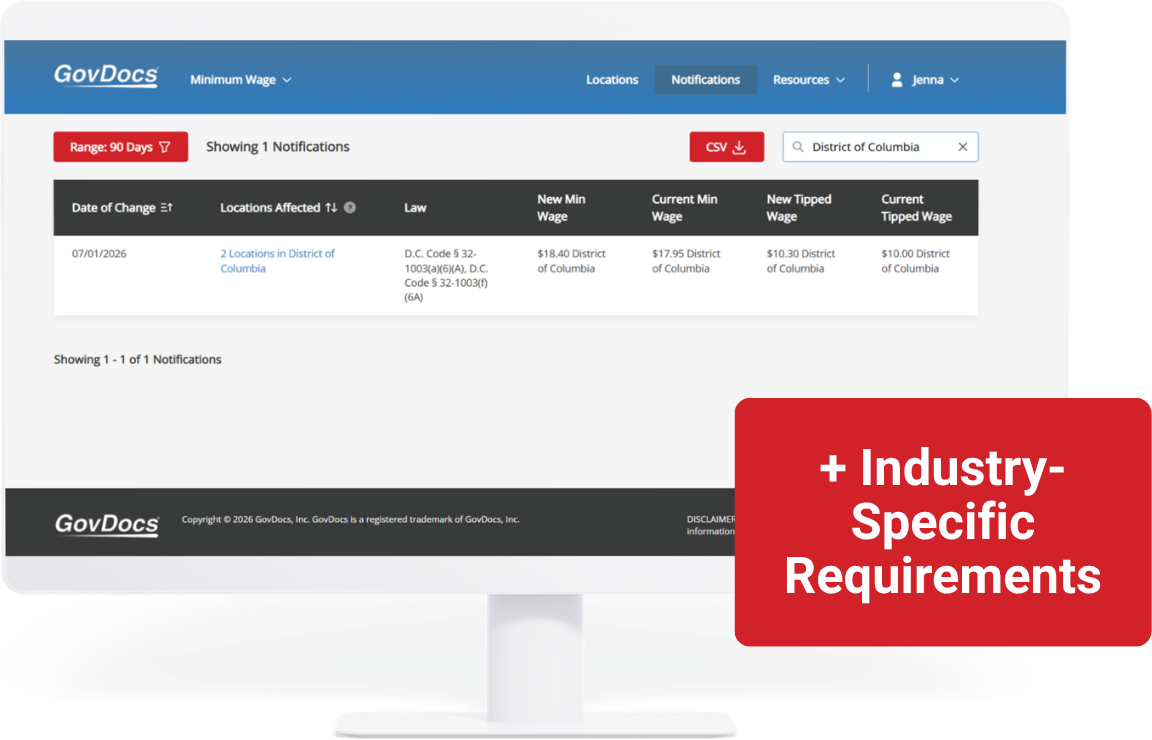The image size is (1152, 740).
Task: Click into the District of Columbia search field
Action: 879,147
